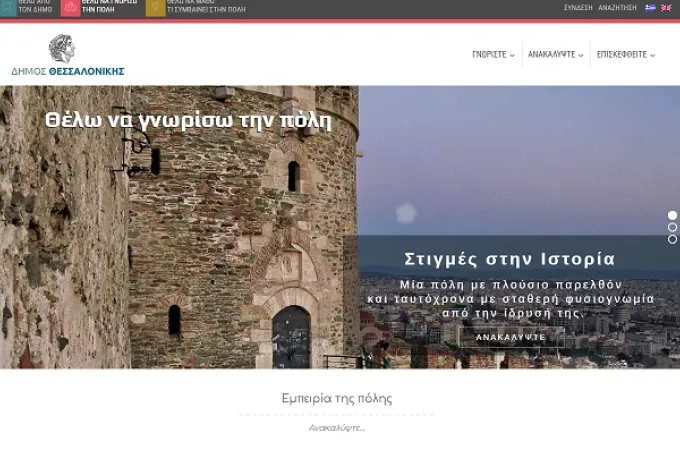Click ΑΝΑΖΗΤΗΣΗ search link
Screen dimensions: 680x450
point(618,8)
